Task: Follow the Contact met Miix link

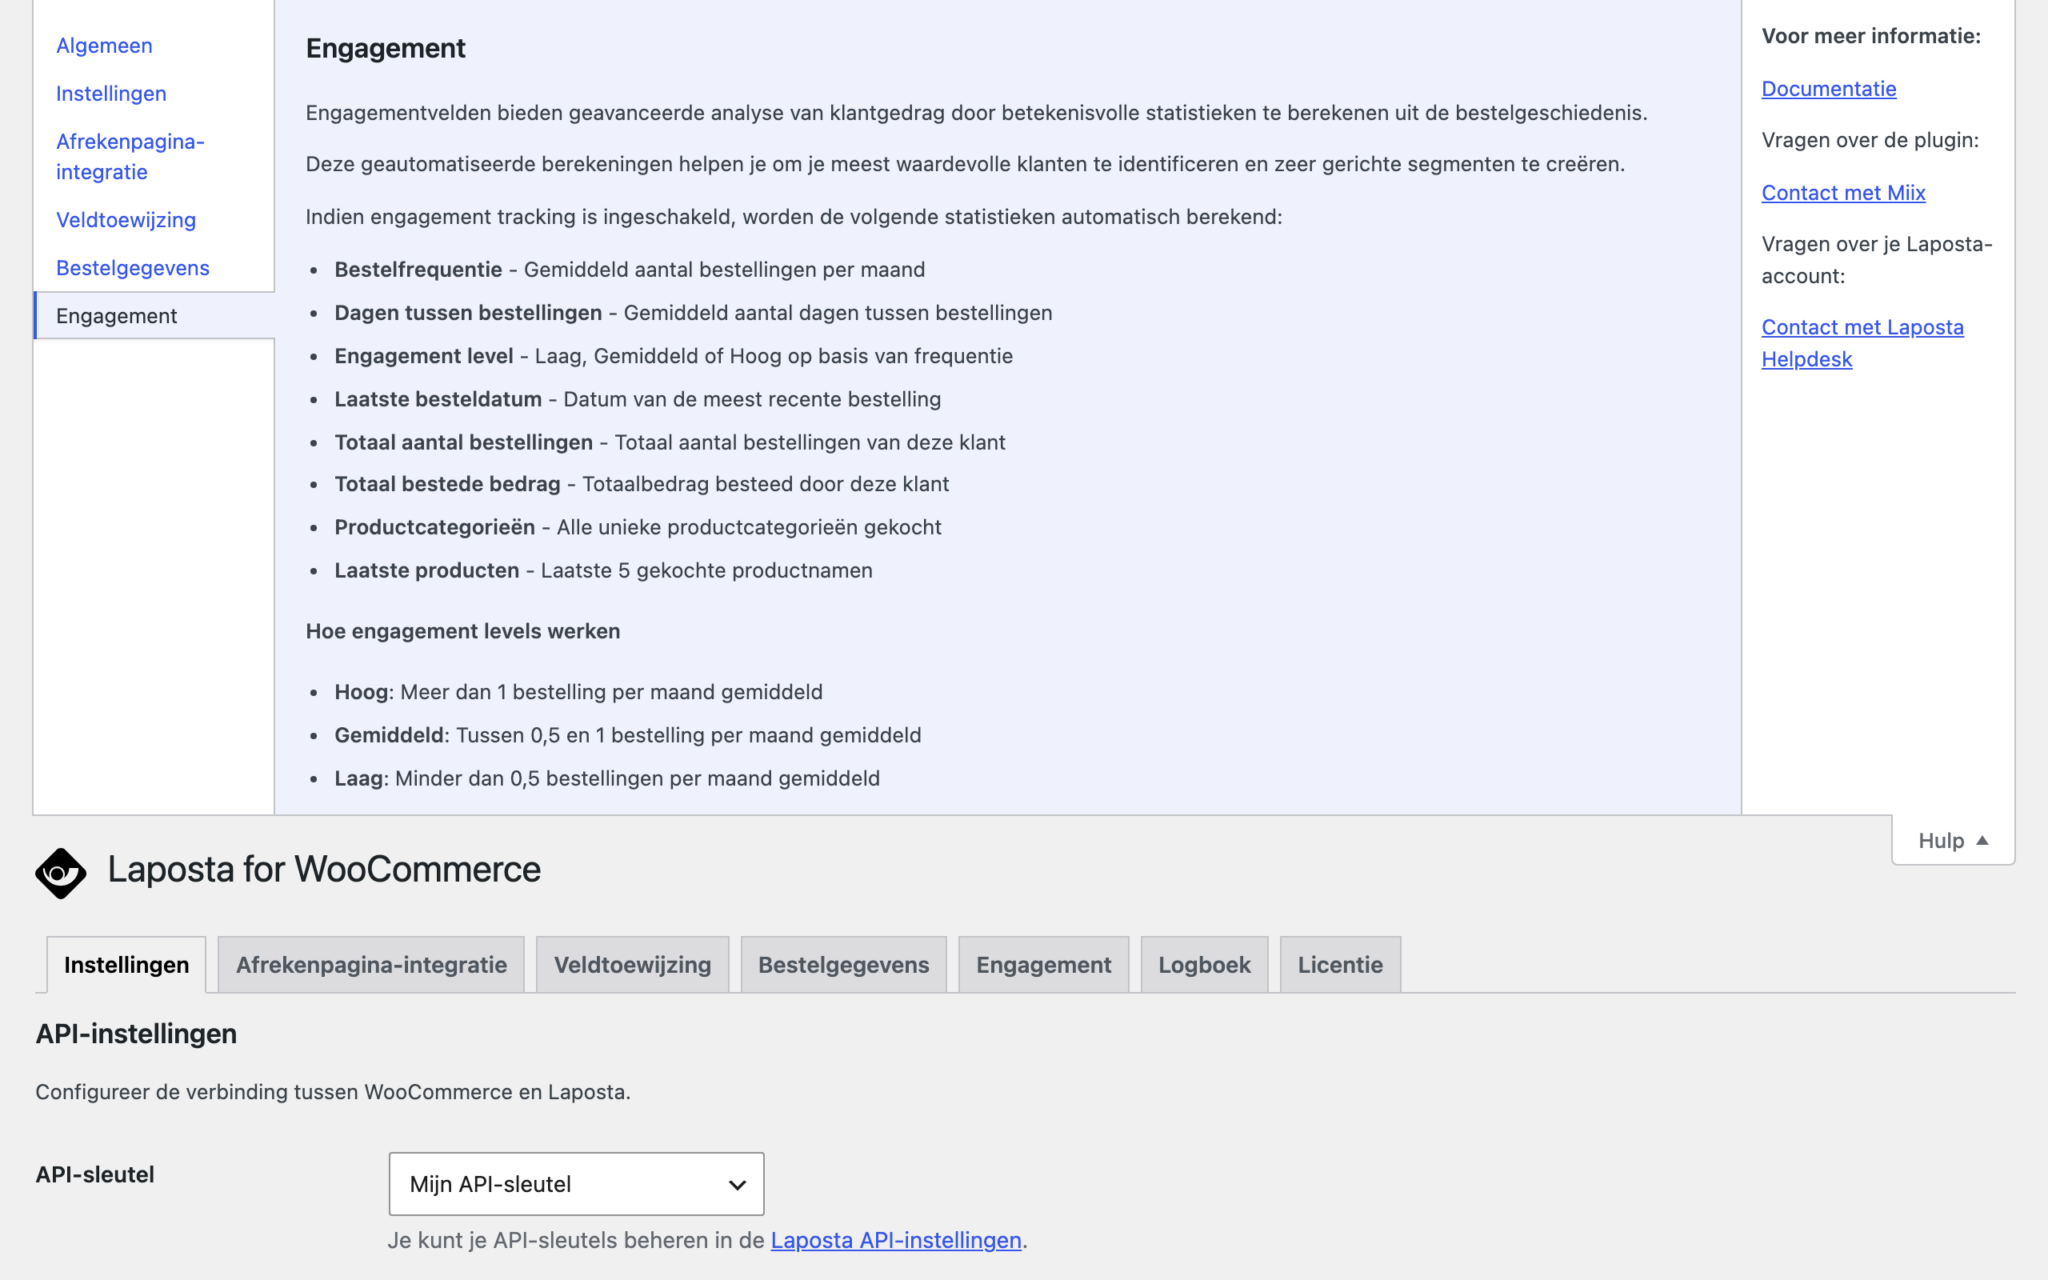Action: point(1843,193)
